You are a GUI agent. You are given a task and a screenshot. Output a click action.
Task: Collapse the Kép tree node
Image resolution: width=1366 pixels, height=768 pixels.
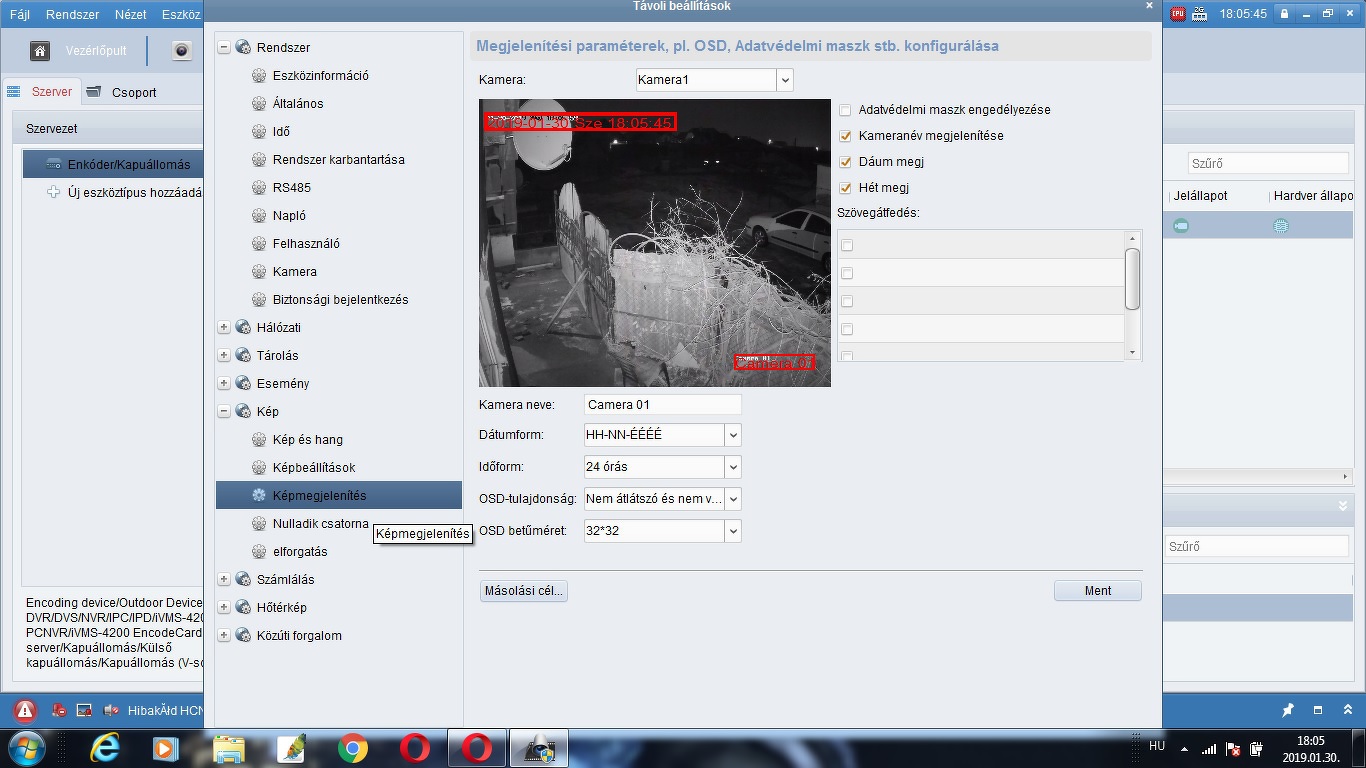click(224, 411)
